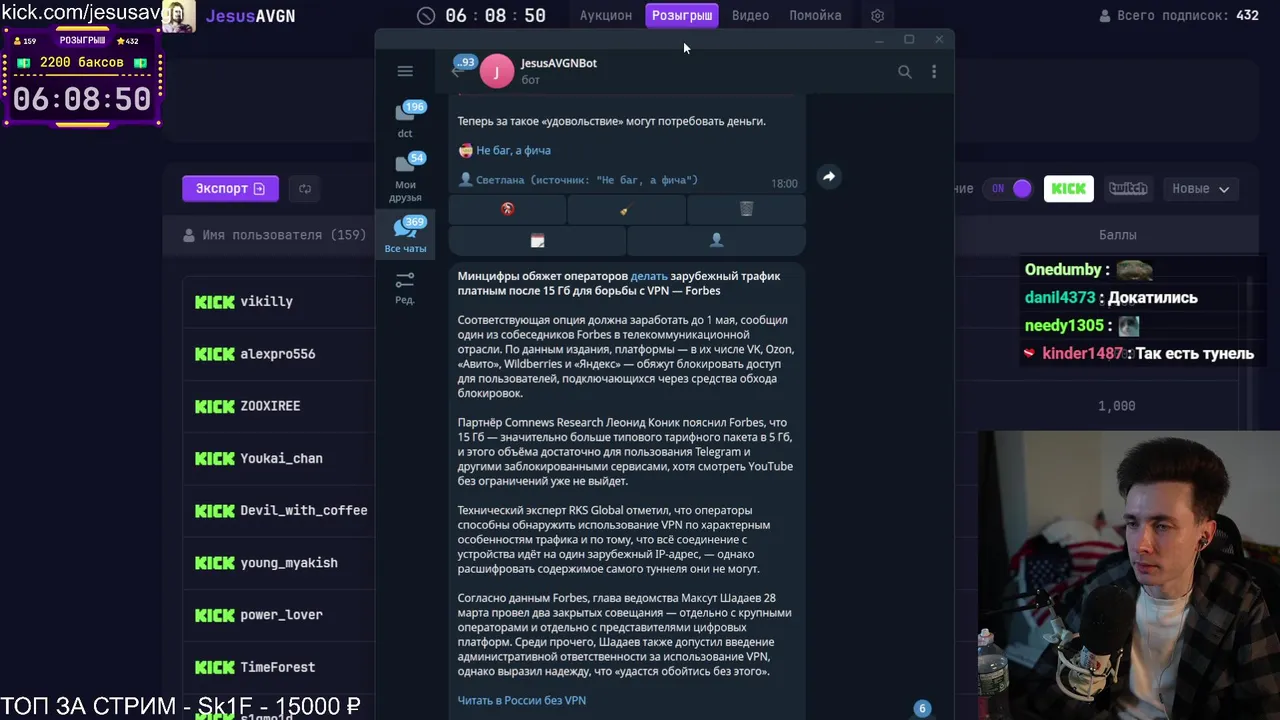
Task: Select participant Devil_with_coffee
Action: click(303, 510)
